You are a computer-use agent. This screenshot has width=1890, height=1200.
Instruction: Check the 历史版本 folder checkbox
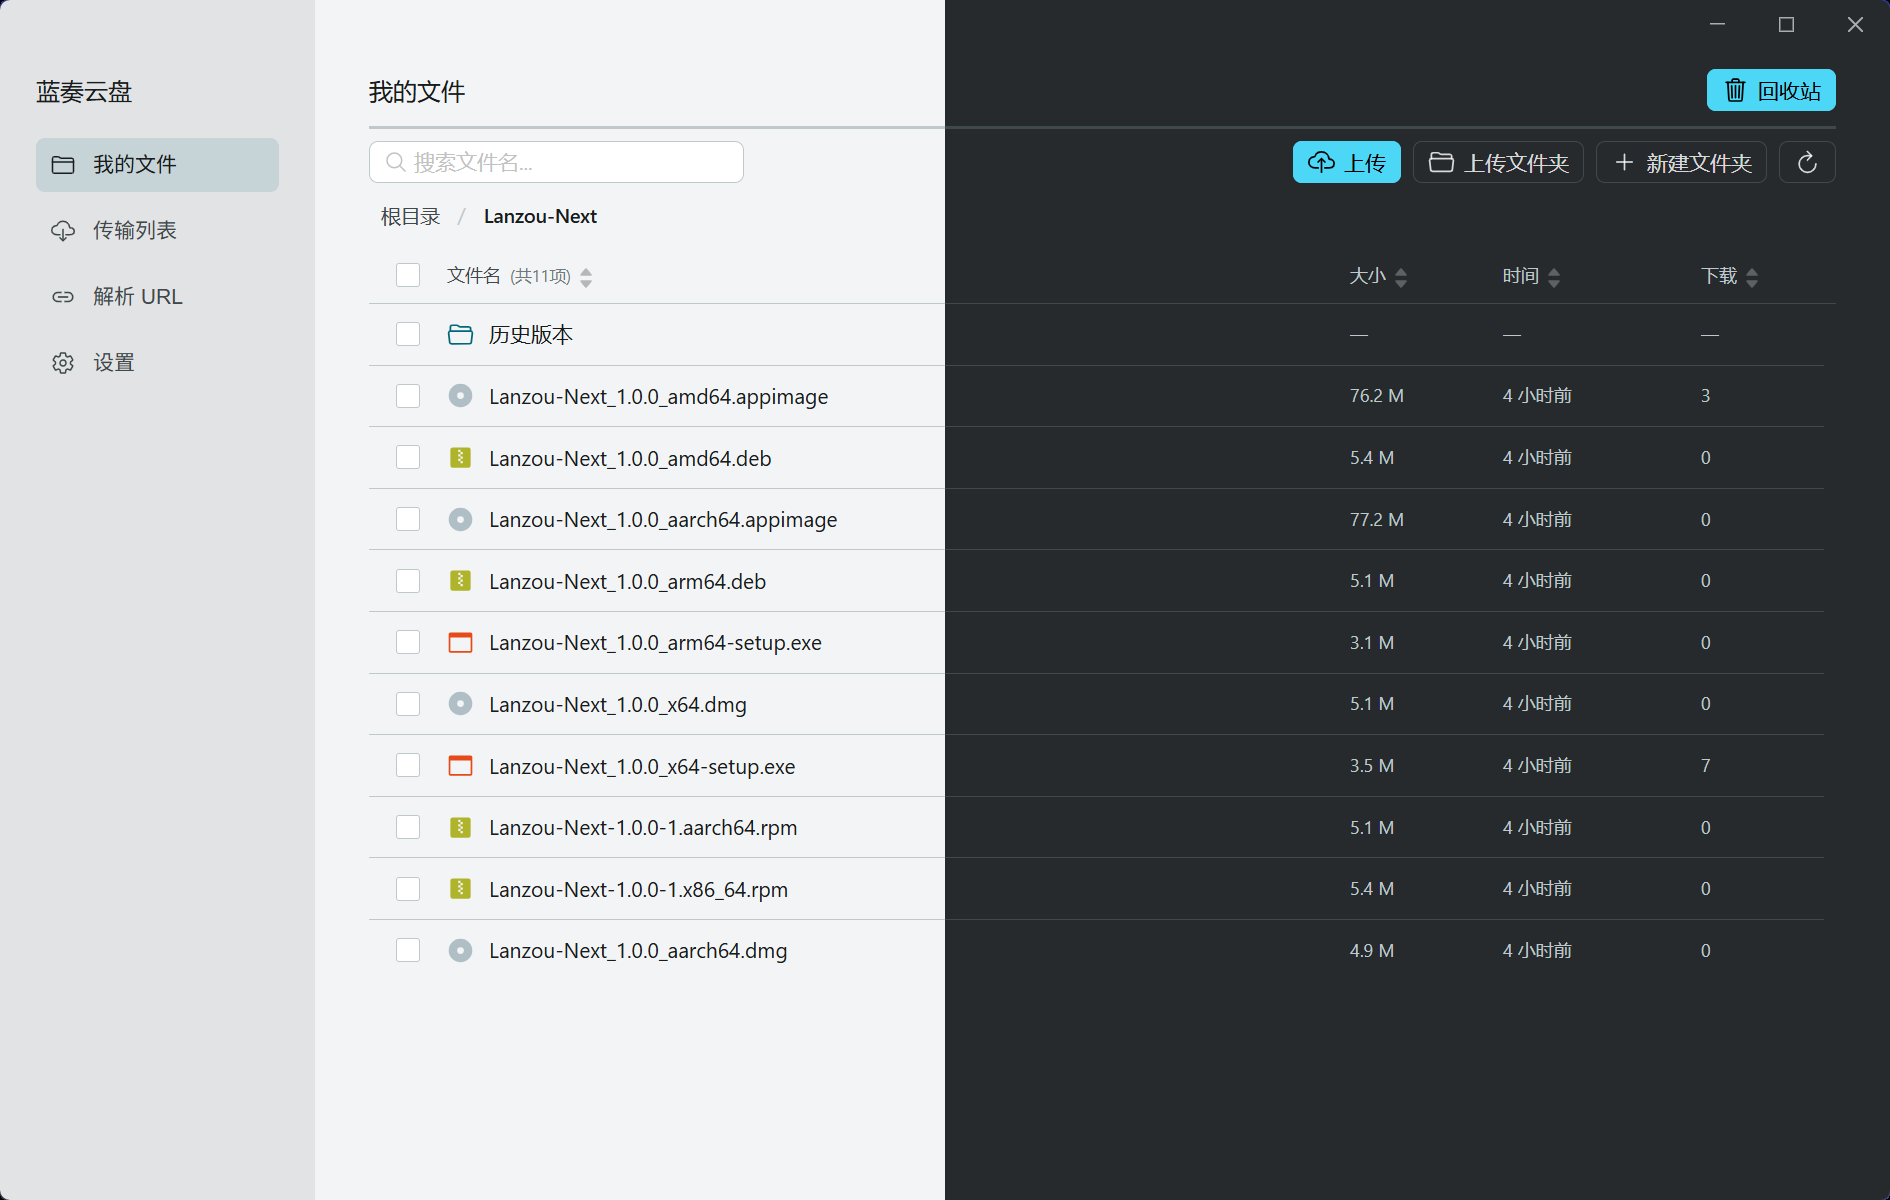(x=408, y=334)
